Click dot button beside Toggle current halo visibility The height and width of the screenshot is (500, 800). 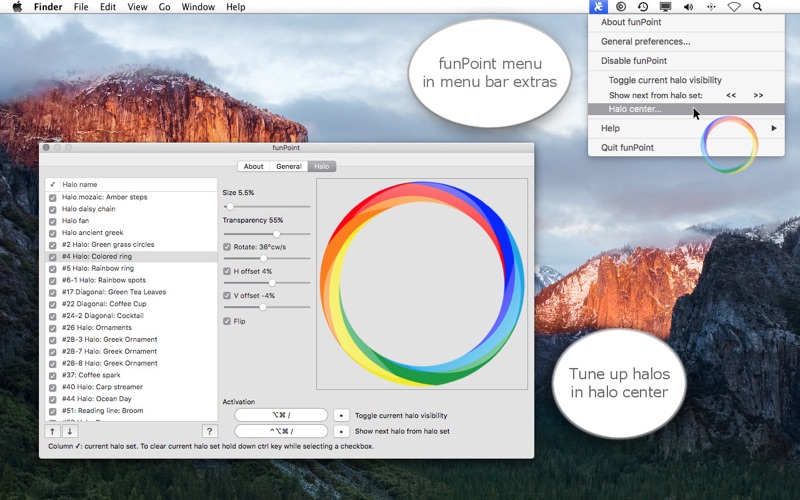[x=341, y=415]
